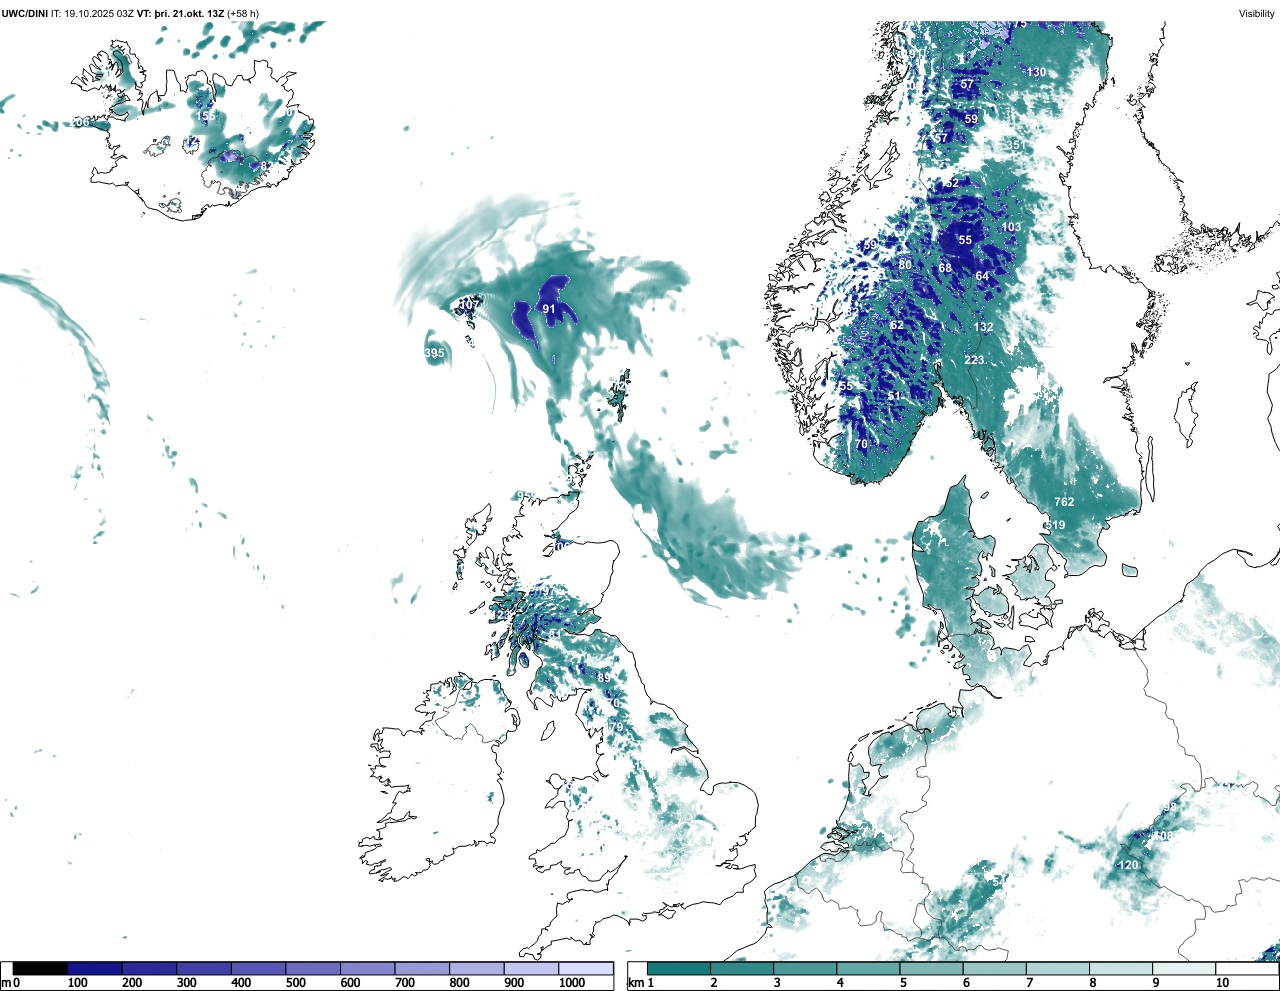The width and height of the screenshot is (1280, 991).
Task: Pick the 3–4 km teal legend segment
Action: pos(805,969)
